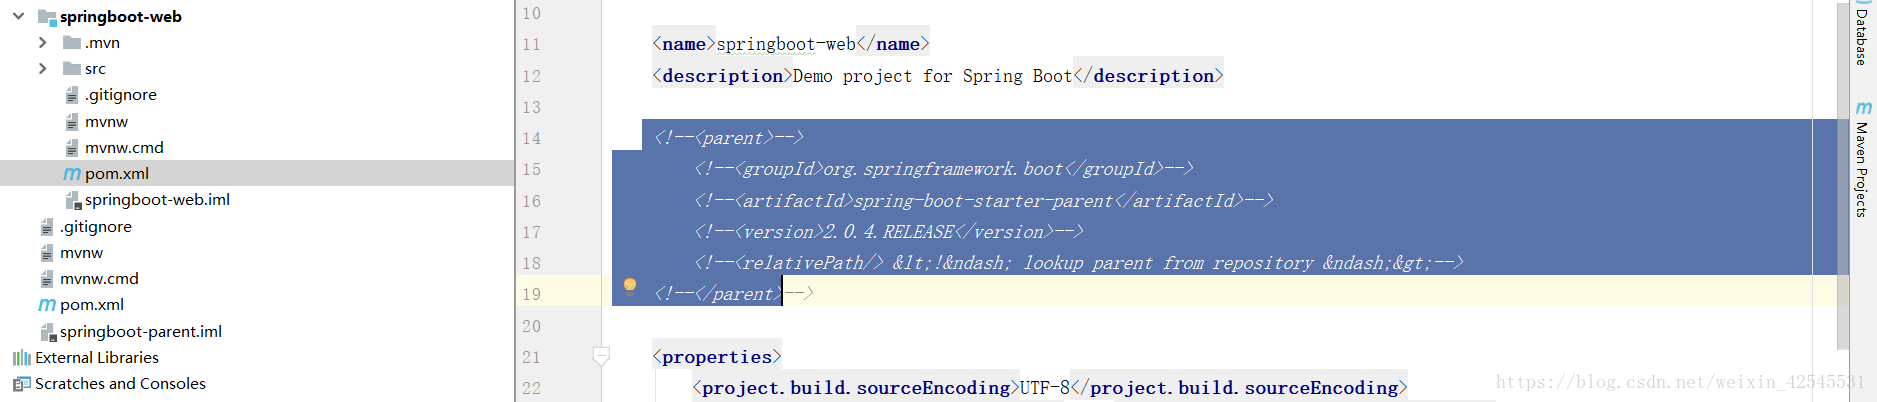Click the name tag text springboot-web

786,44
